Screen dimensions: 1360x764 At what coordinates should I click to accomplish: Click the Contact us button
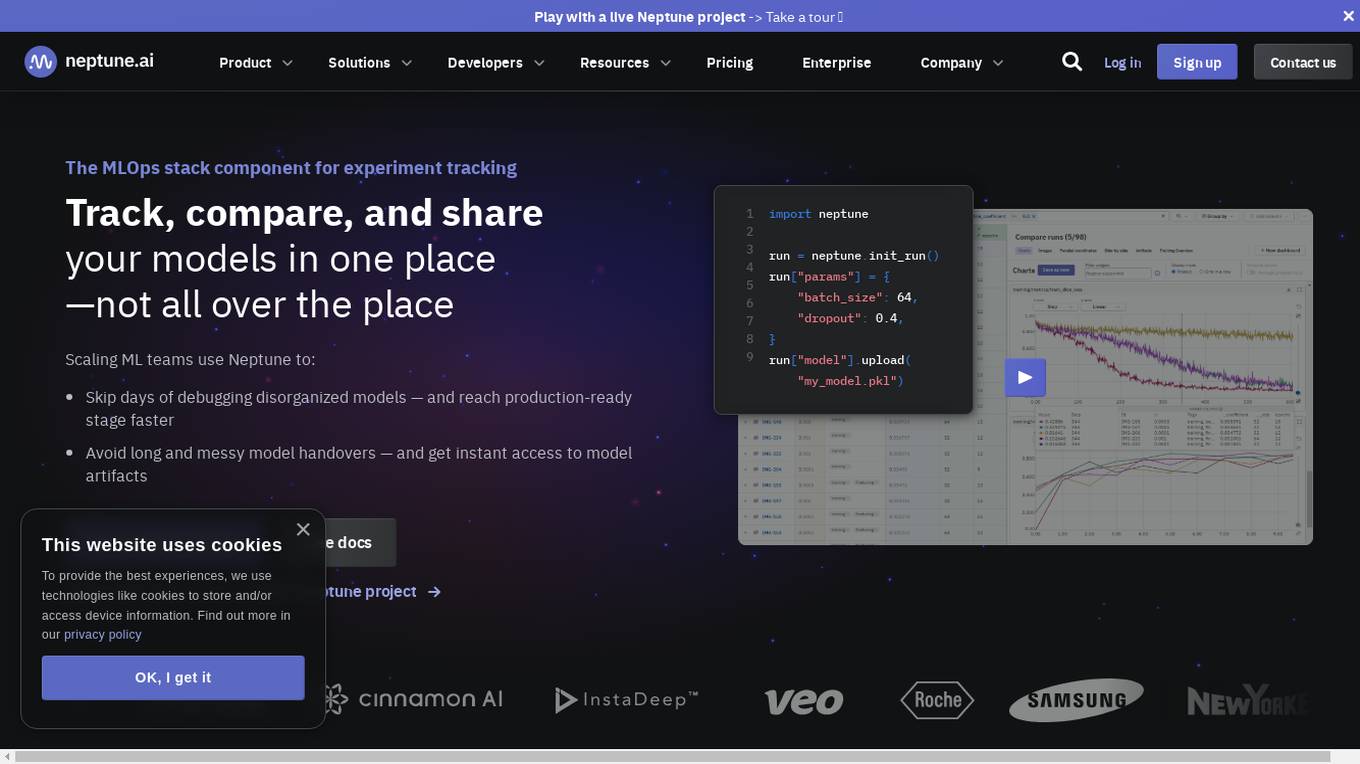point(1303,62)
